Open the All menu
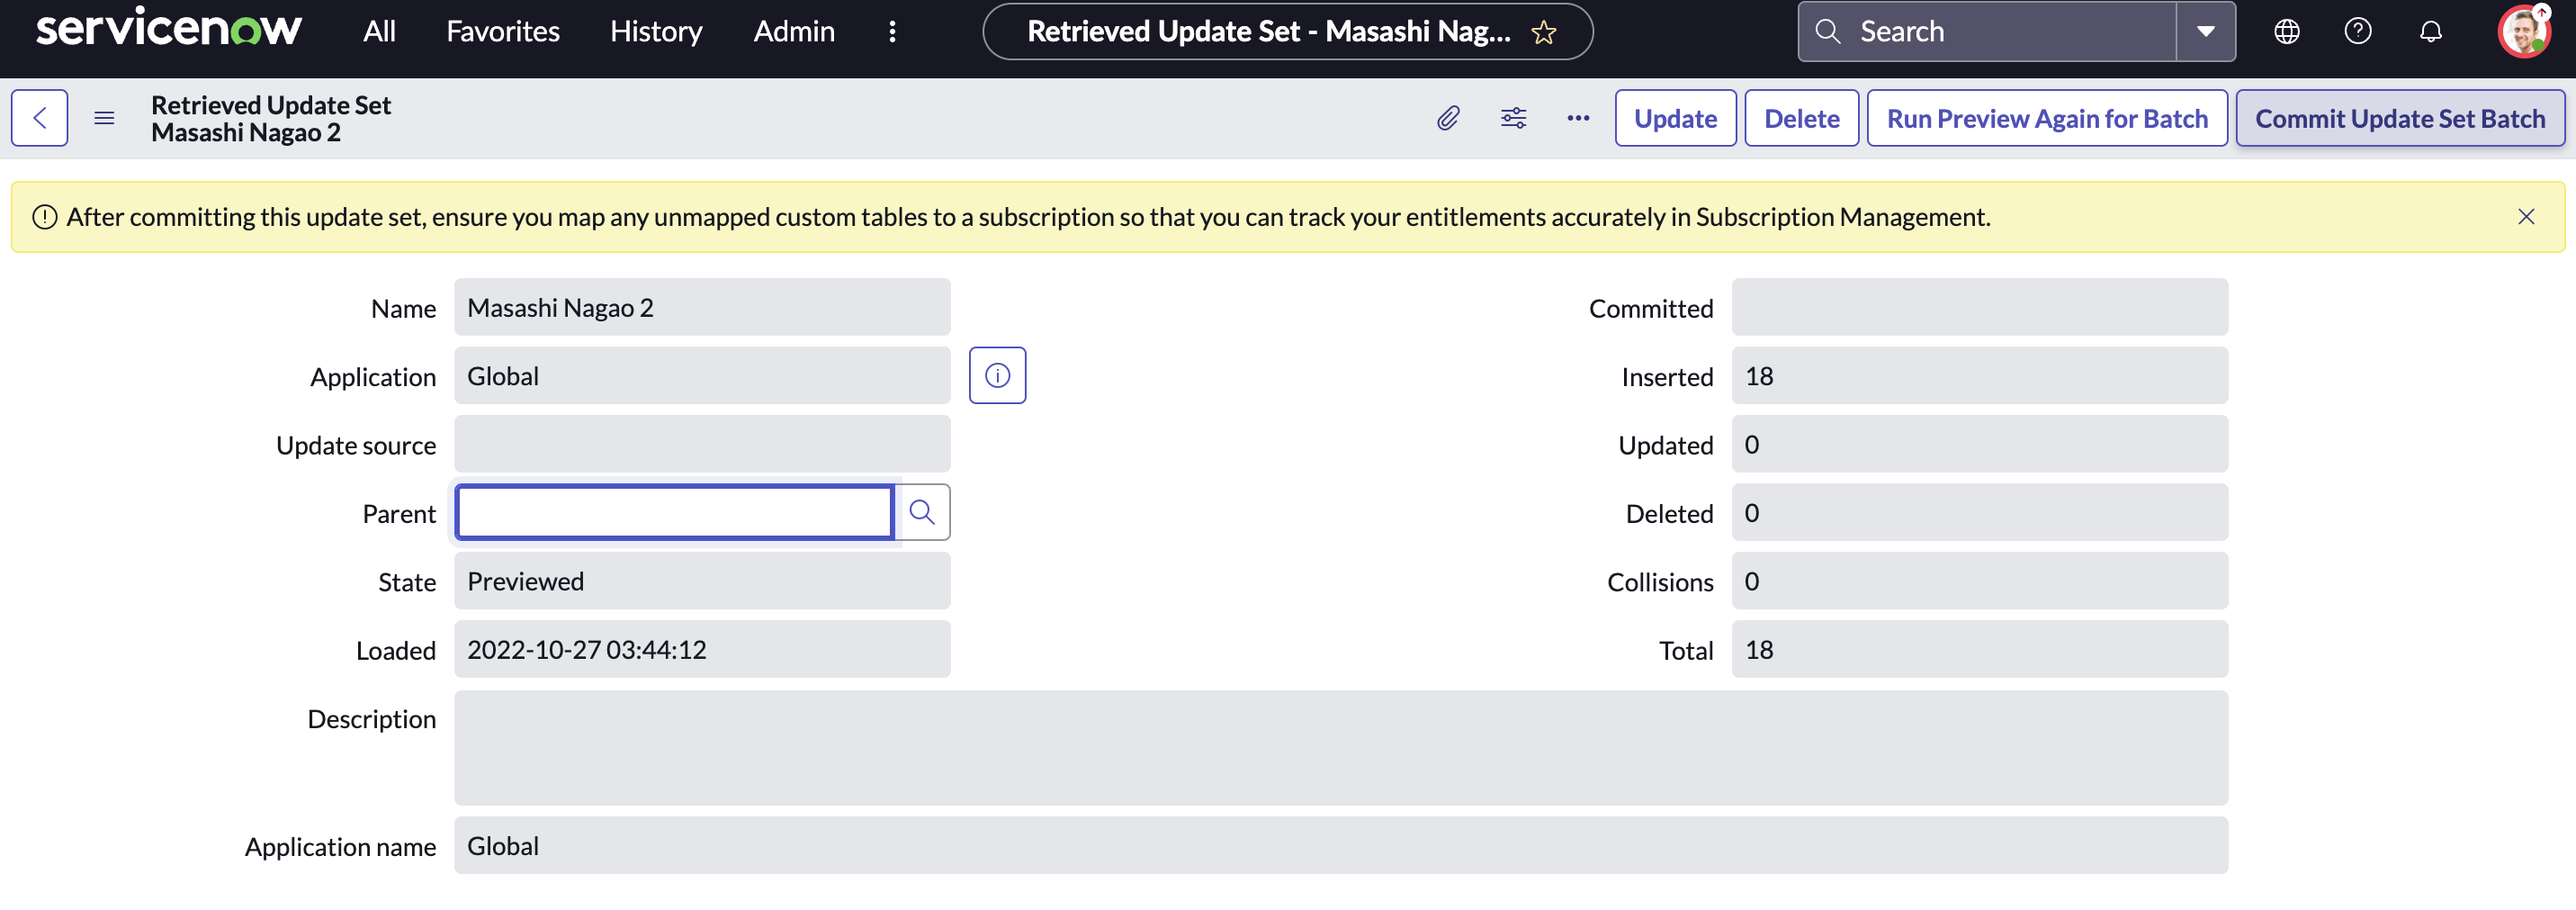This screenshot has width=2576, height=910. tap(379, 32)
